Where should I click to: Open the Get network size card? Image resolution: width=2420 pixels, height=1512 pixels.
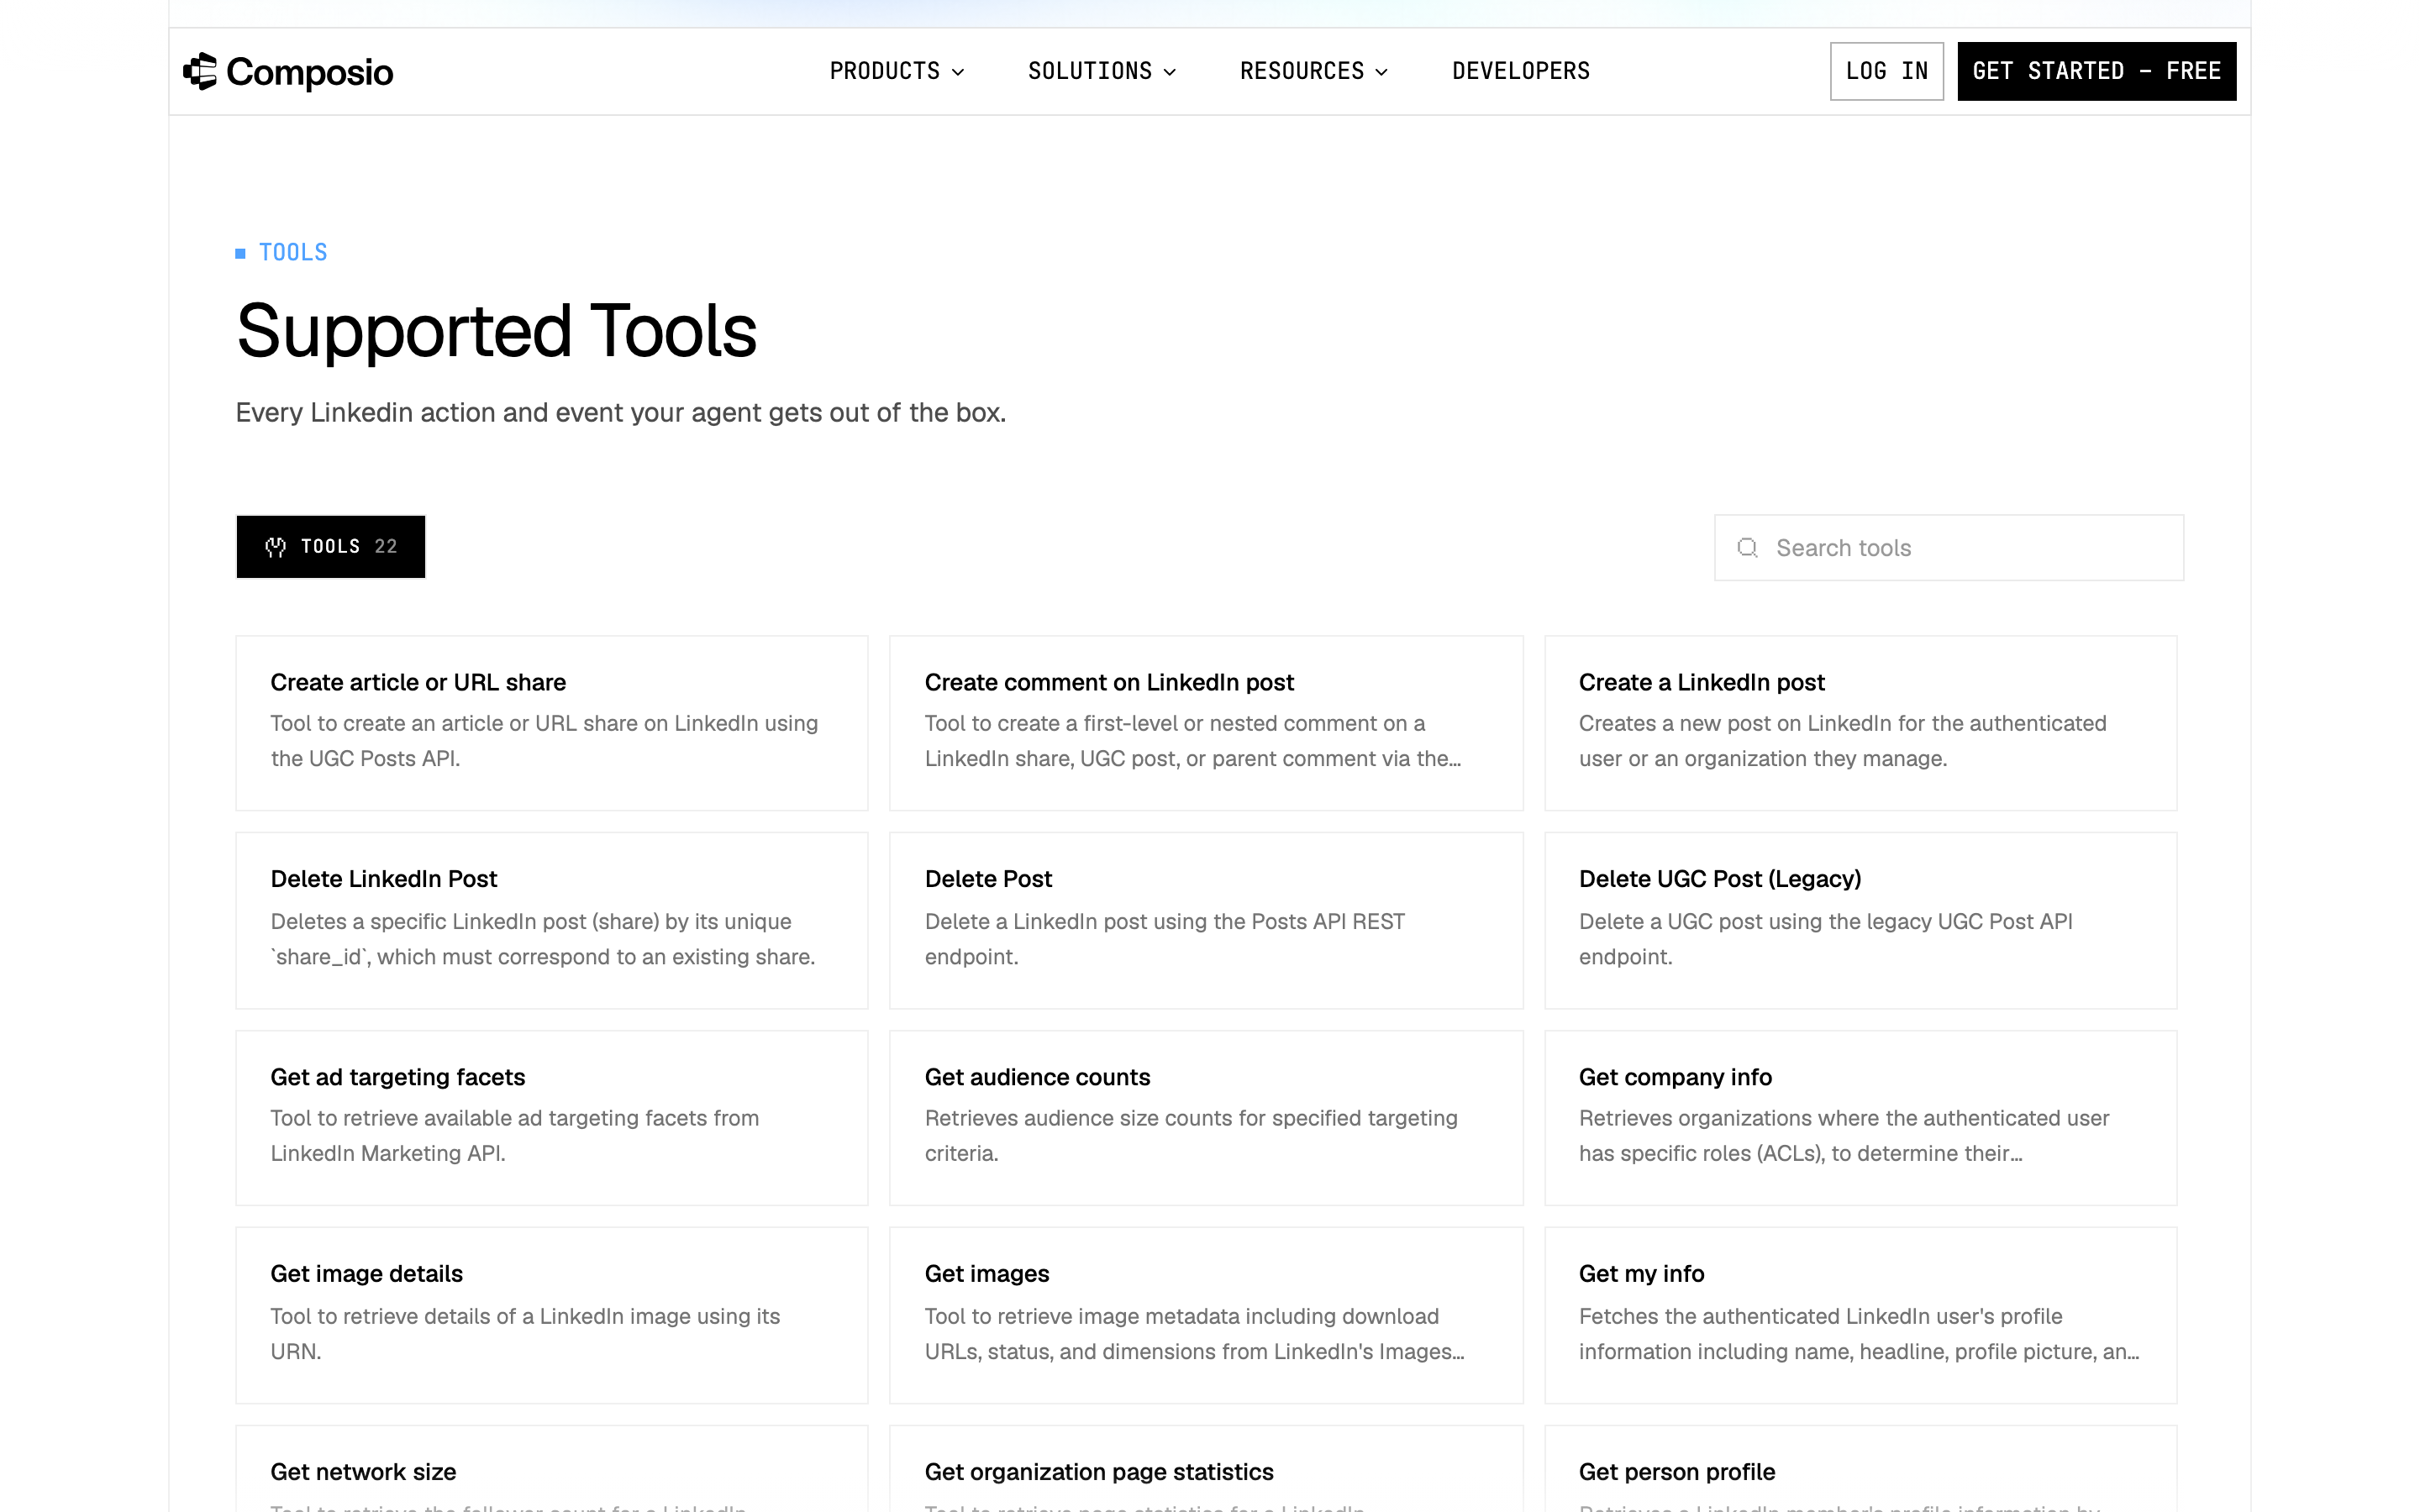tap(551, 1468)
